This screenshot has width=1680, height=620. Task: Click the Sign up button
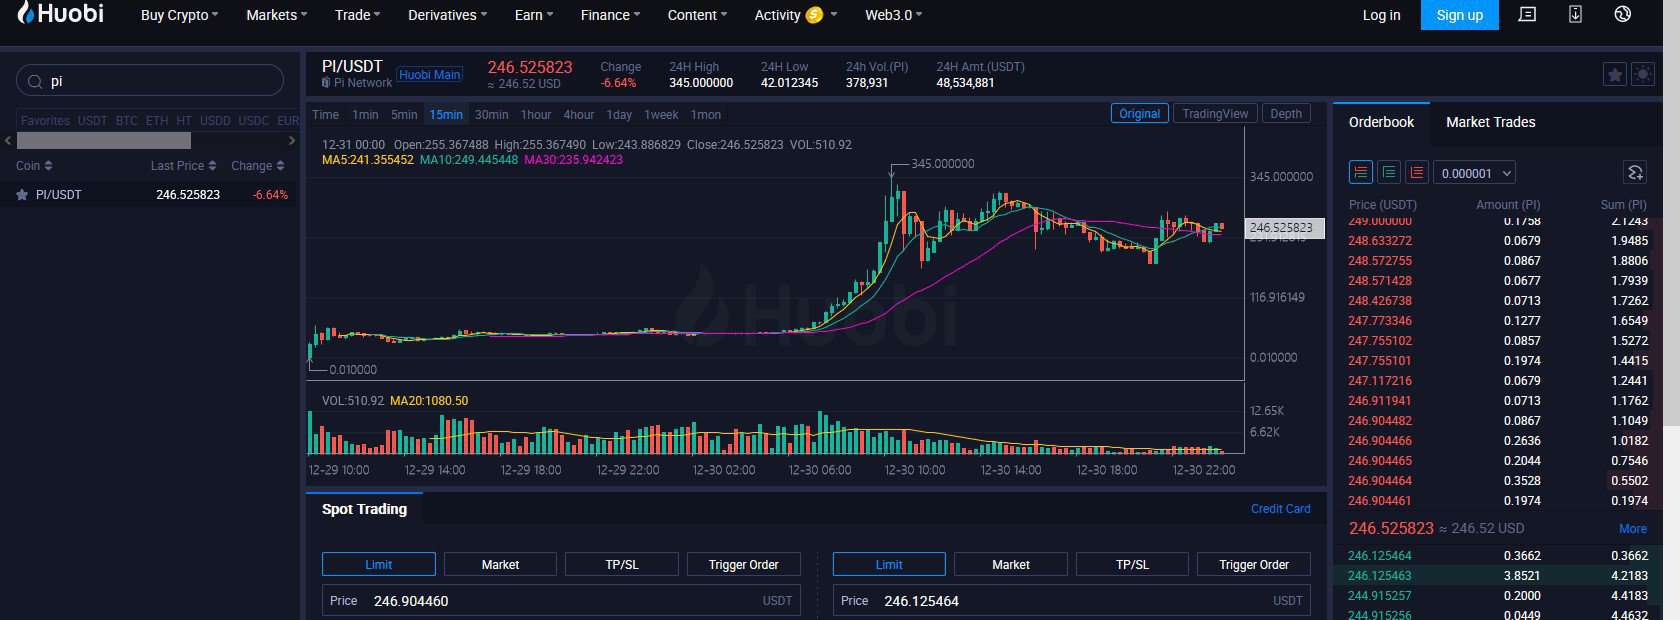(x=1459, y=15)
